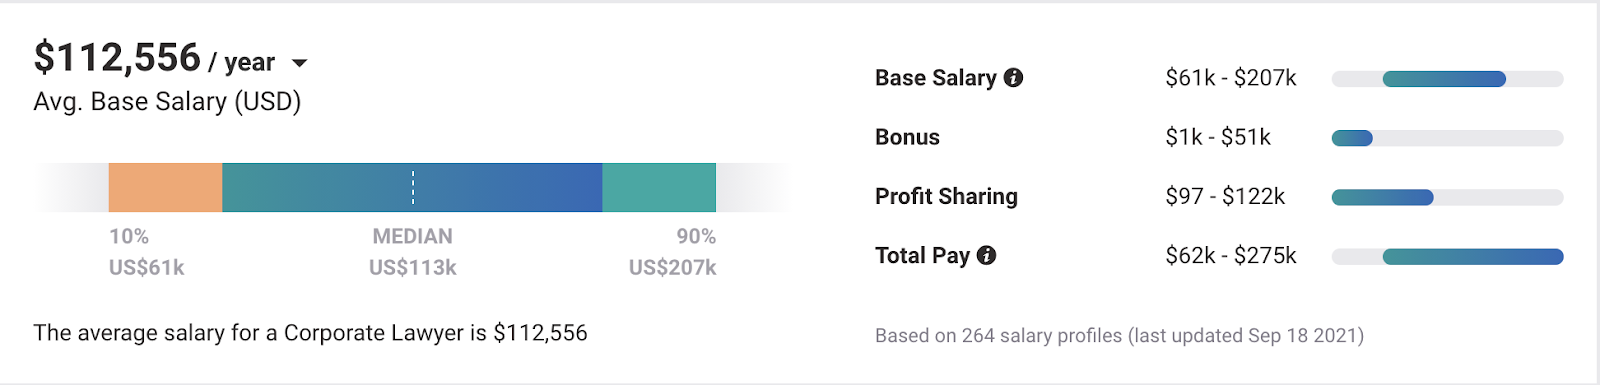
Task: Click the Bonus range bar
Action: [1447, 138]
